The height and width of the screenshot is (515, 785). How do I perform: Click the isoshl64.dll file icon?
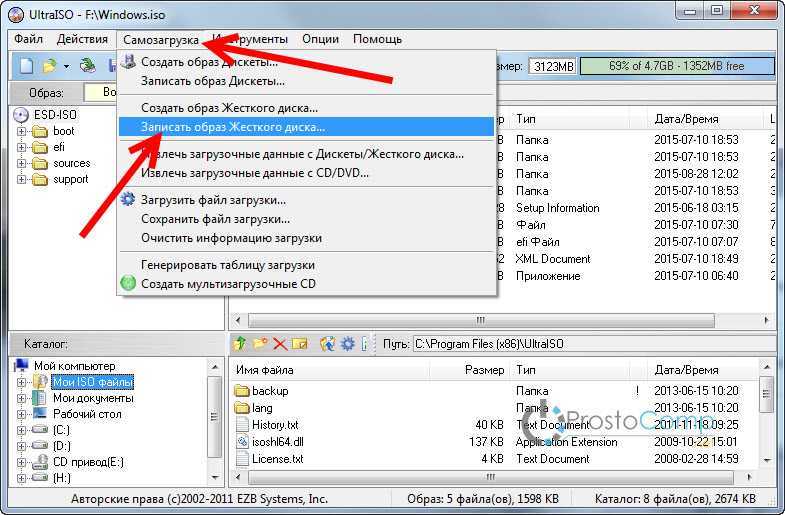[242, 441]
